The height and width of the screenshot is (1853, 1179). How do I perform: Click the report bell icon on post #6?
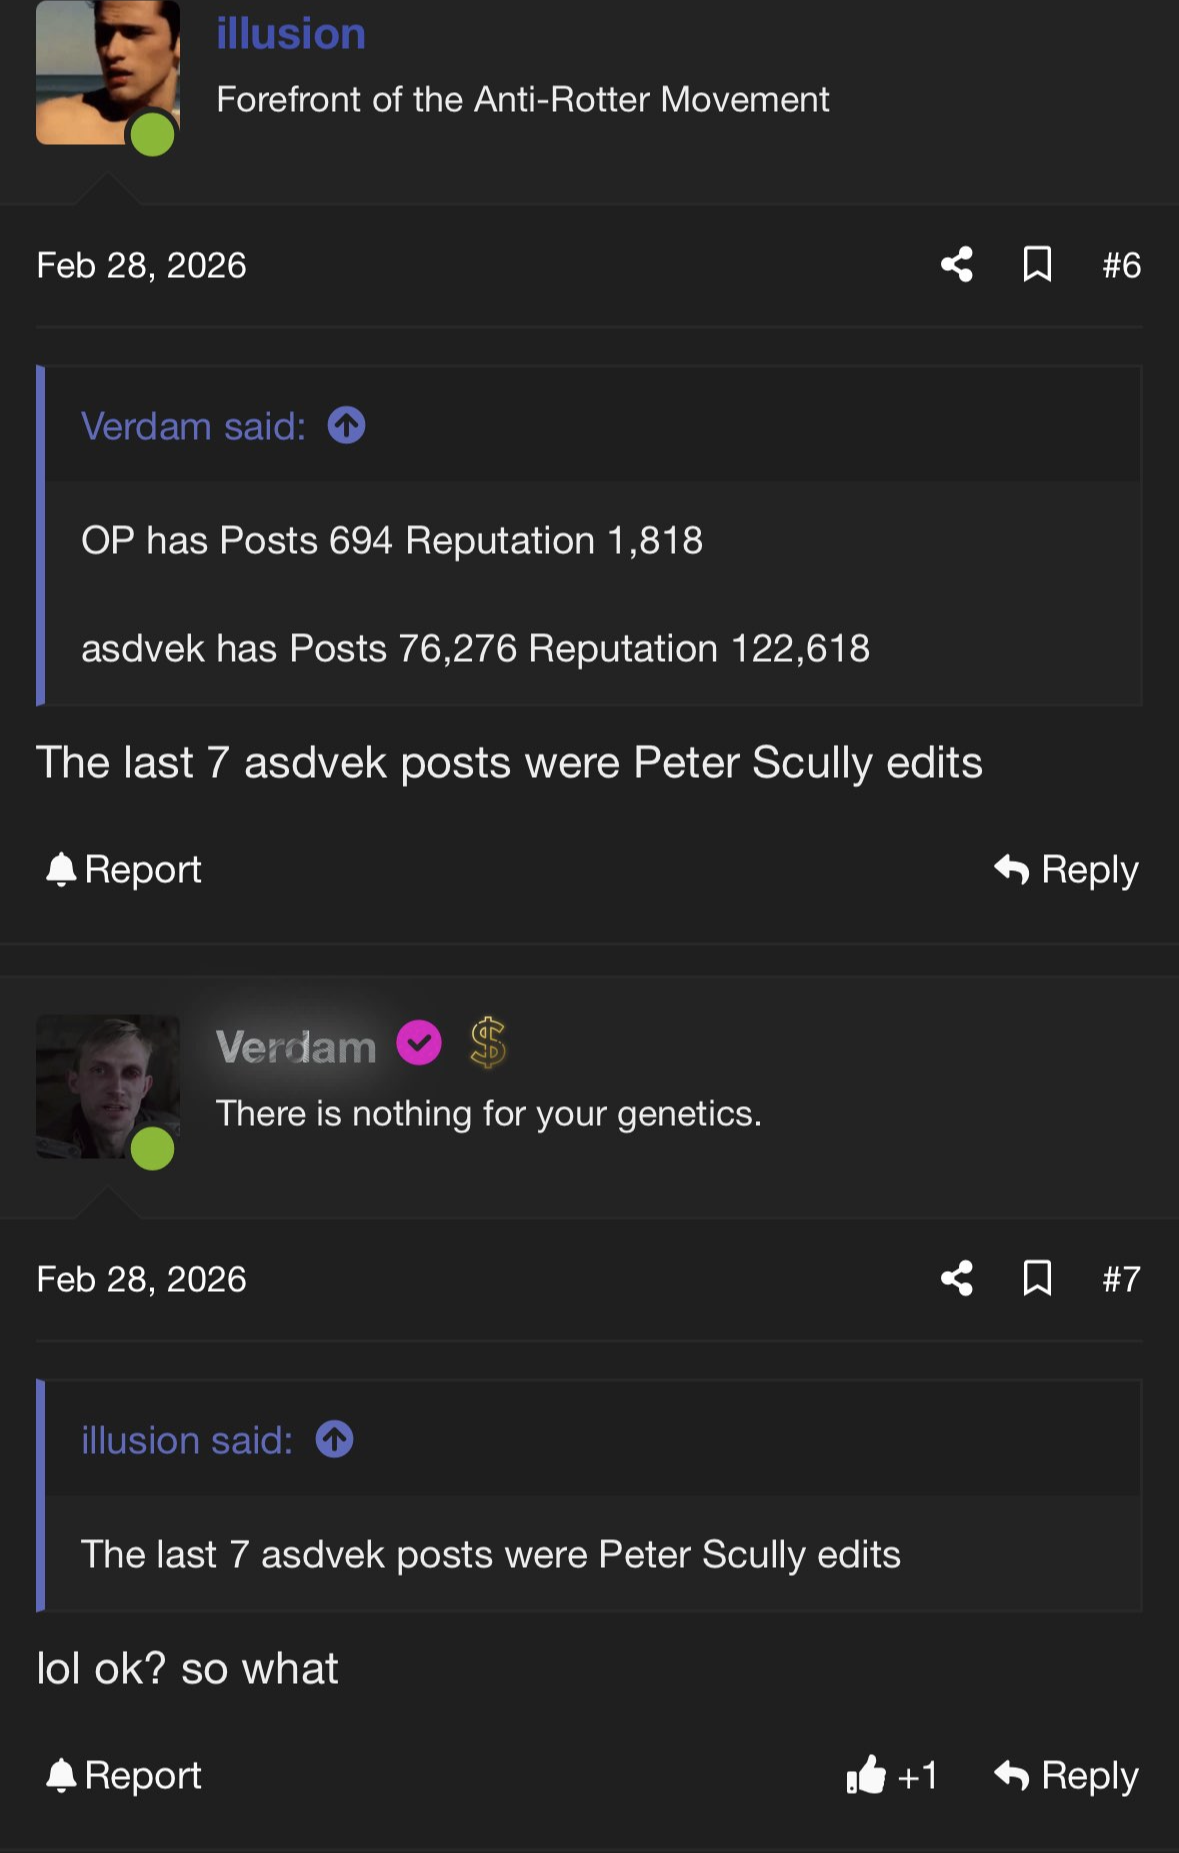61,867
